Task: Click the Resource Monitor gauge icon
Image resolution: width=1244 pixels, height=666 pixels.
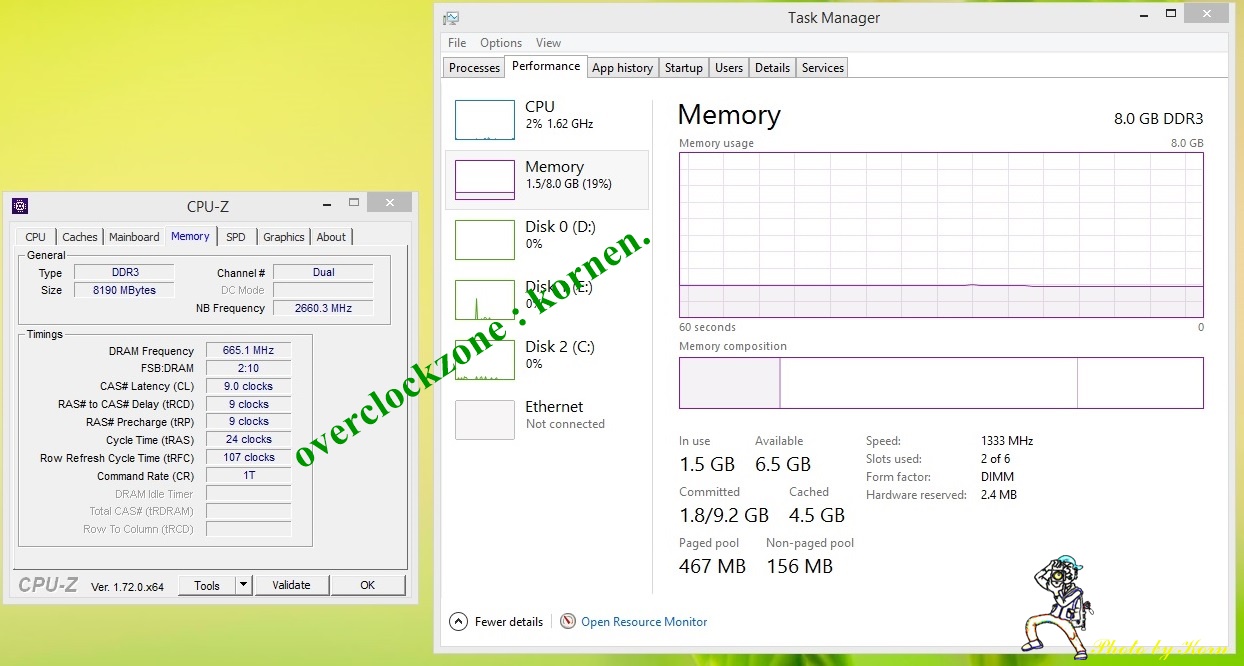Action: [x=568, y=621]
